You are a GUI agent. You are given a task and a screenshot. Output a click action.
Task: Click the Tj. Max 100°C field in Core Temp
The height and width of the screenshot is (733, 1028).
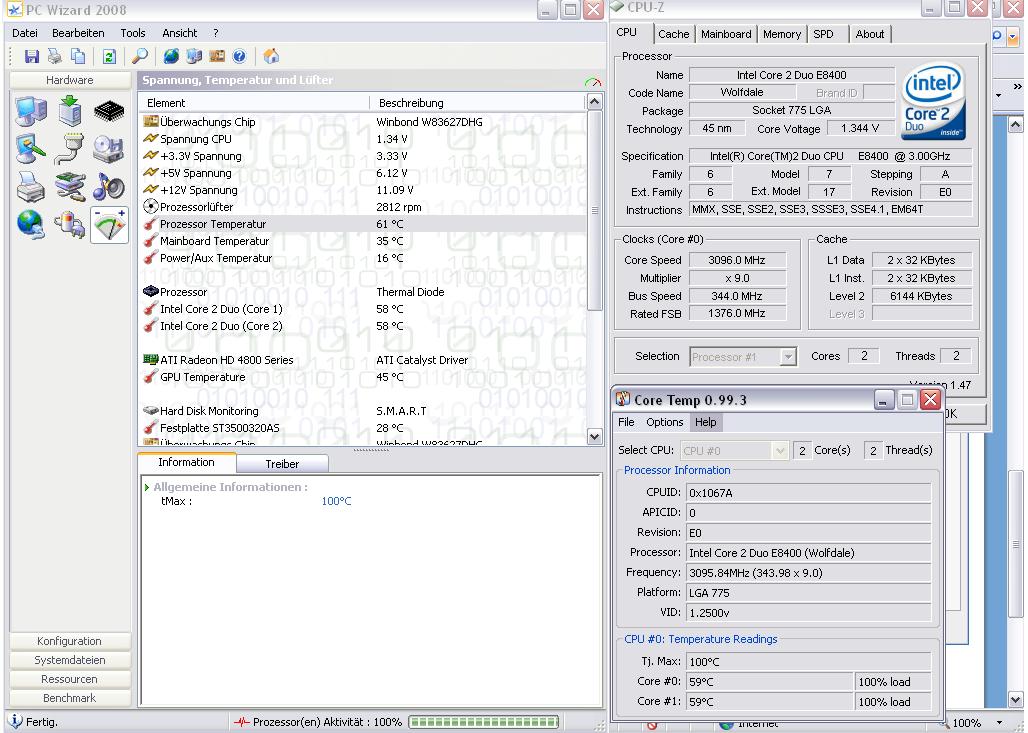click(x=808, y=662)
